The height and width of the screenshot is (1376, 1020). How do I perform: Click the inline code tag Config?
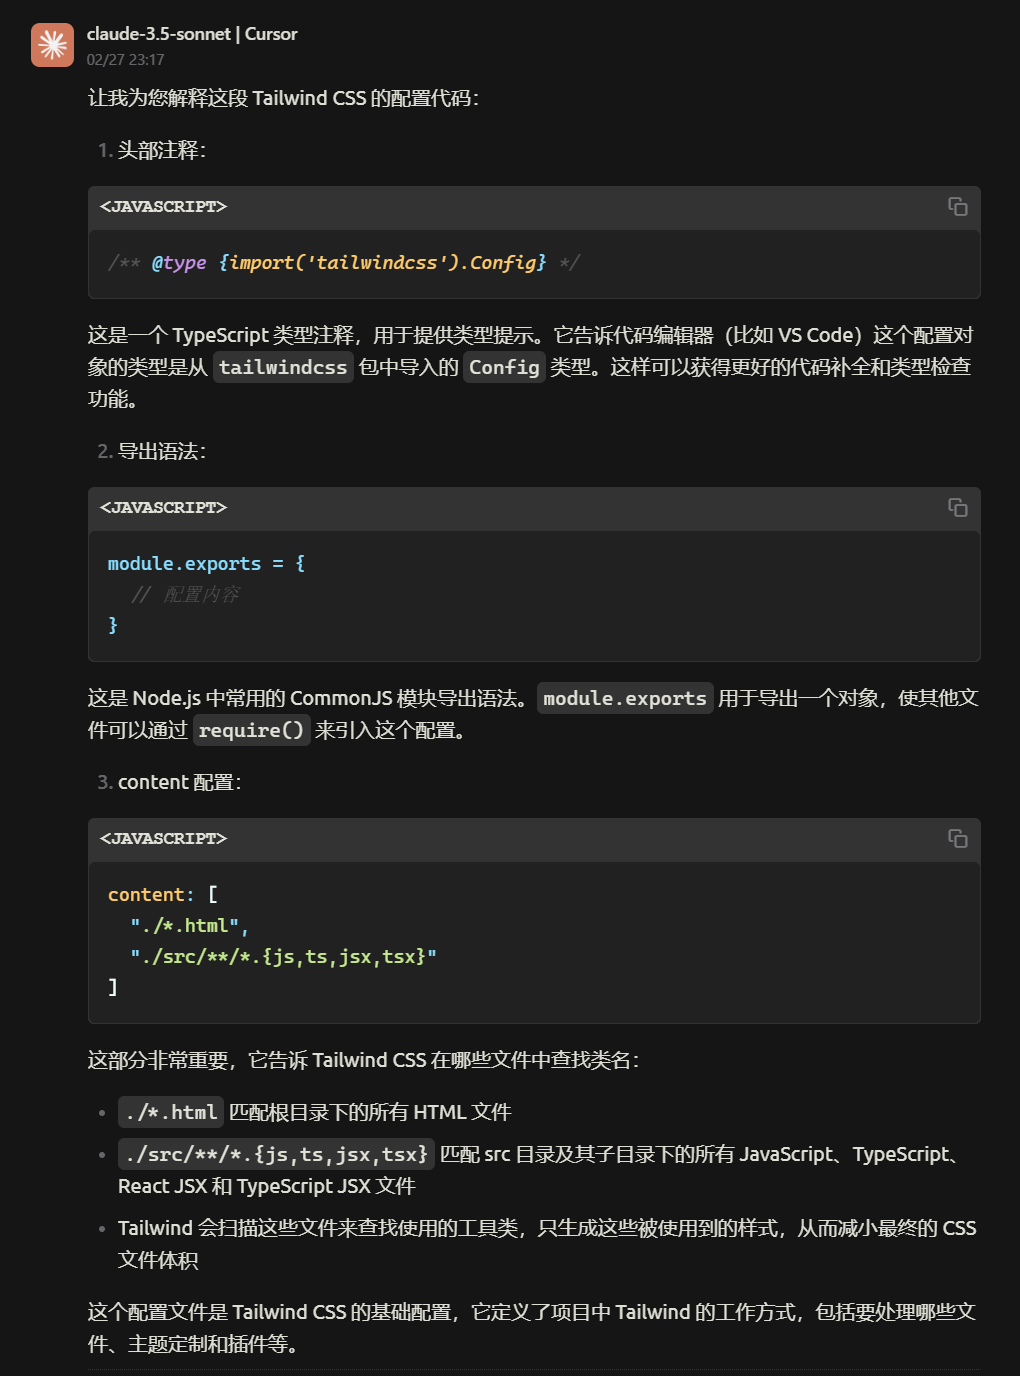(504, 367)
